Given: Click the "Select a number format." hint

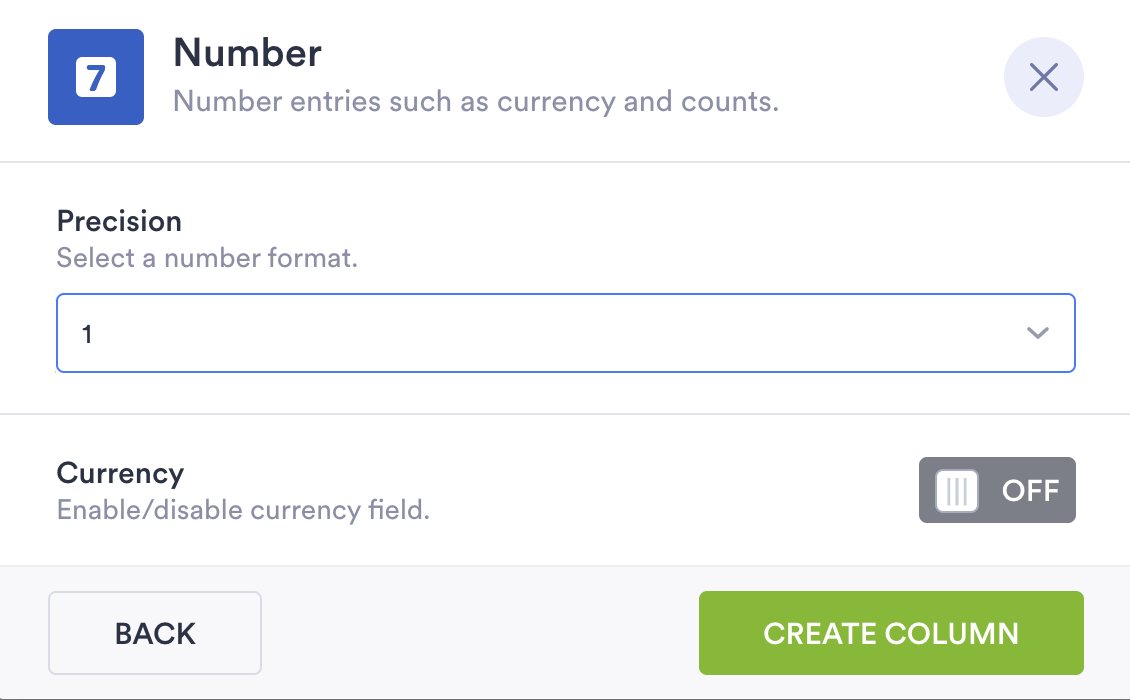Looking at the screenshot, I should 207,258.
